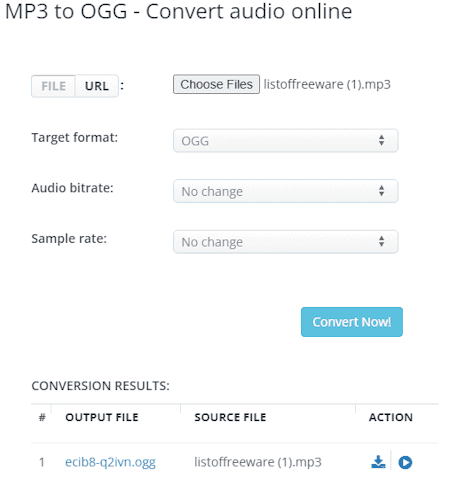Click the source file cell in results

coord(258,462)
